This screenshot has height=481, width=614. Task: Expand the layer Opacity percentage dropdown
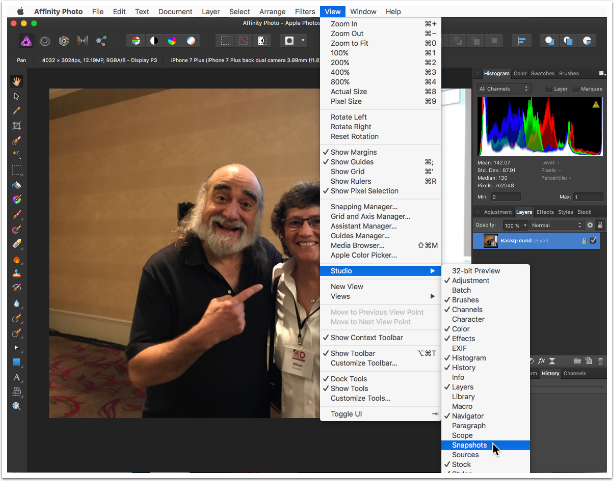(x=513, y=226)
